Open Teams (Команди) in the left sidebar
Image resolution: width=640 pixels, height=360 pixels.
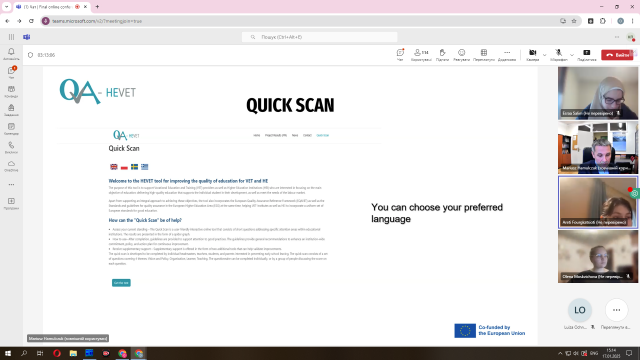pyautogui.click(x=11, y=91)
